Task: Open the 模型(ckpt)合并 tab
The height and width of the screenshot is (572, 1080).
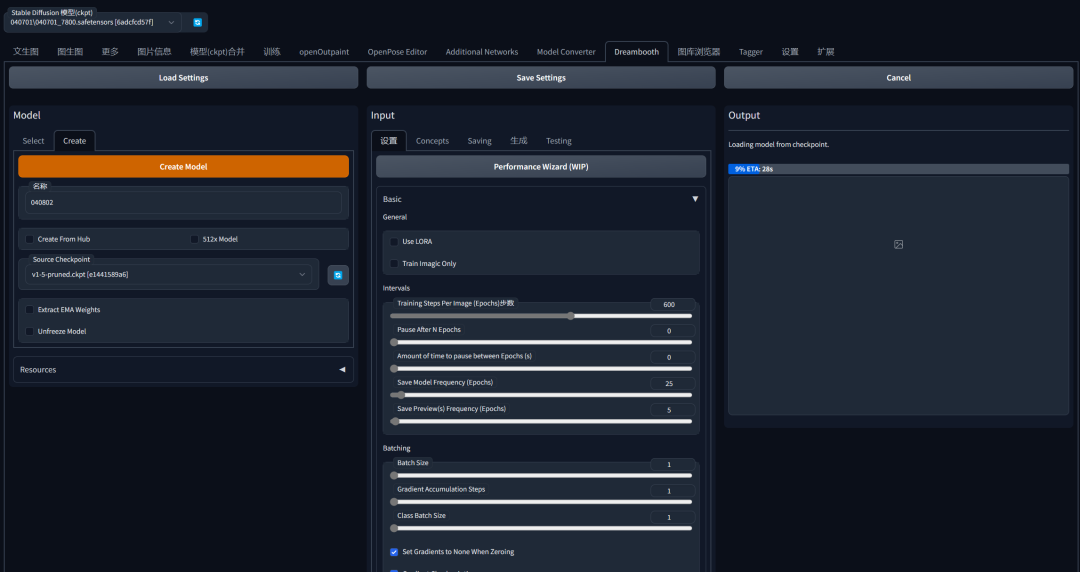Action: (217, 52)
